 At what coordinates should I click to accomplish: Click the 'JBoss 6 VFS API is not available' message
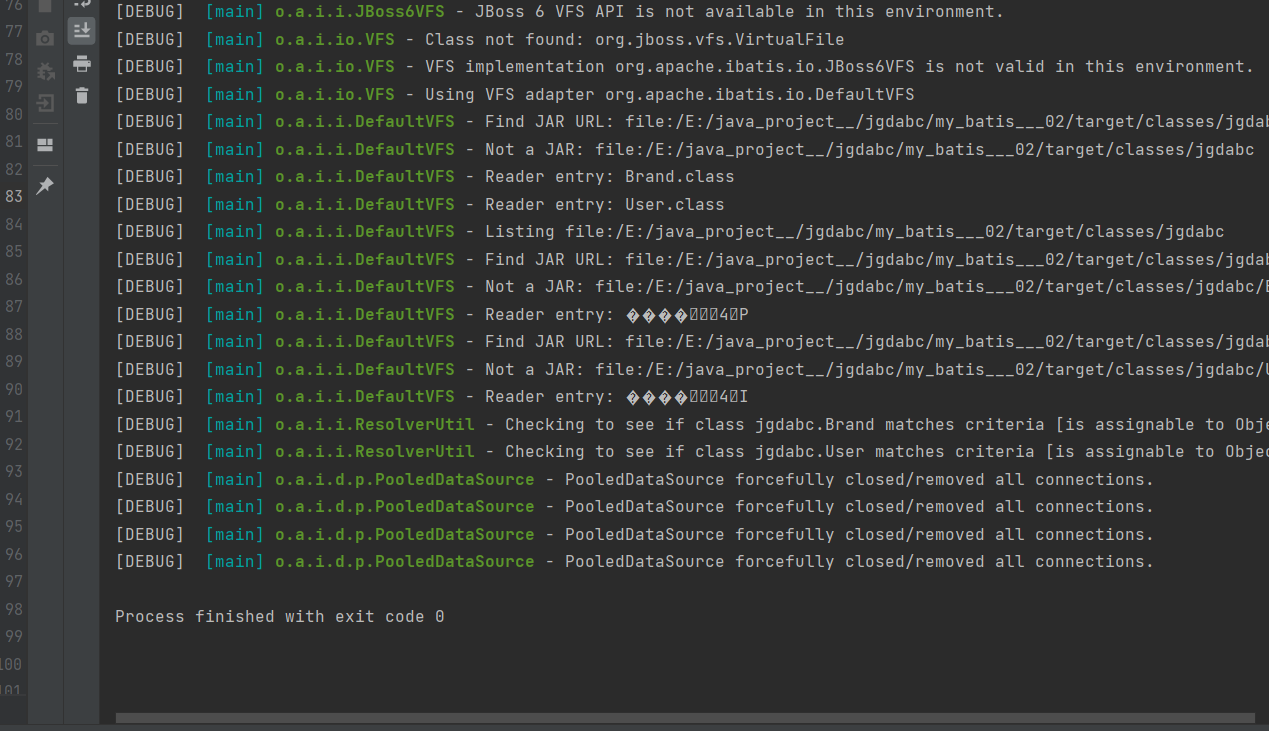(x=739, y=13)
